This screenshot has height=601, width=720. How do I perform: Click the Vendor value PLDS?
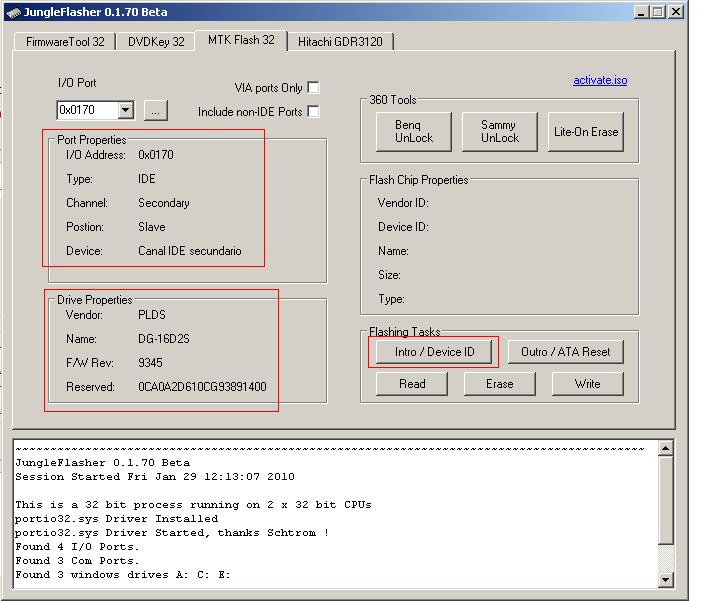coord(152,315)
